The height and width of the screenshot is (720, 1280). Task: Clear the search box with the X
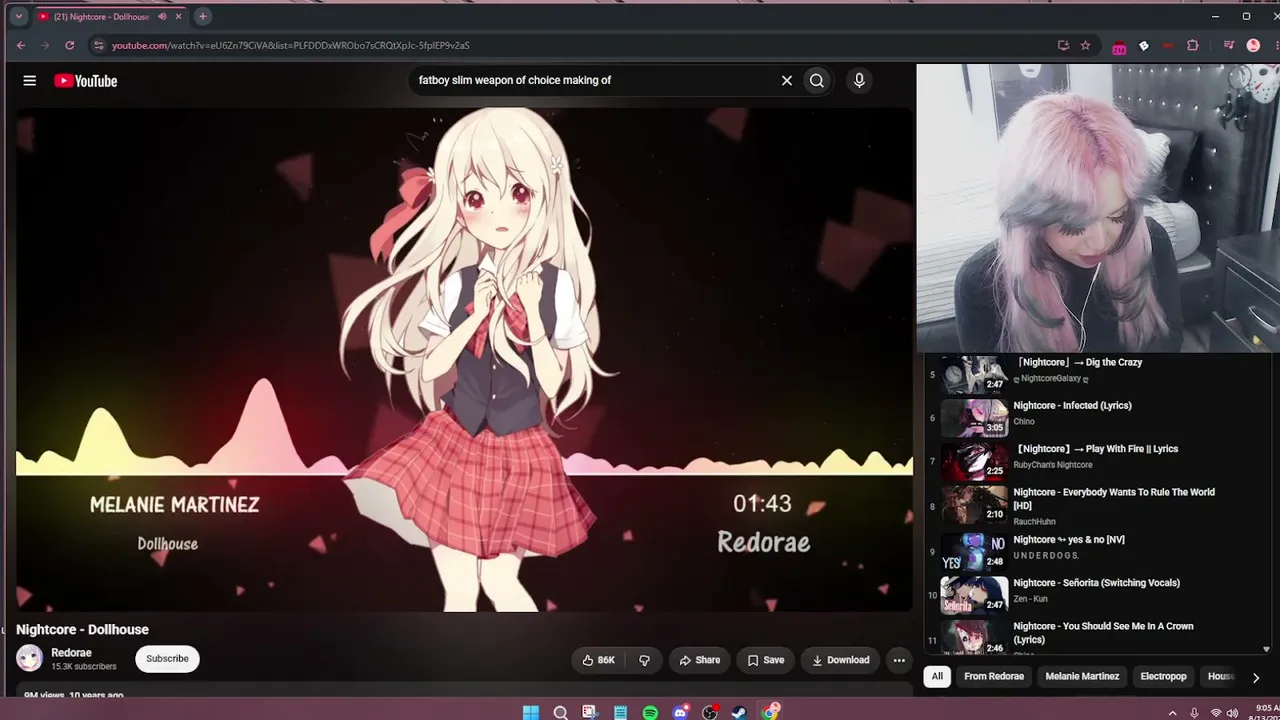coord(787,81)
